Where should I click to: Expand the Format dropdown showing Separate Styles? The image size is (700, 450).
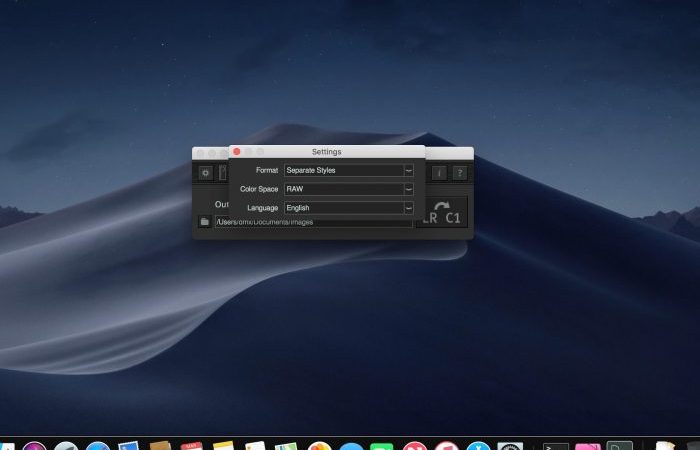pyautogui.click(x=349, y=170)
